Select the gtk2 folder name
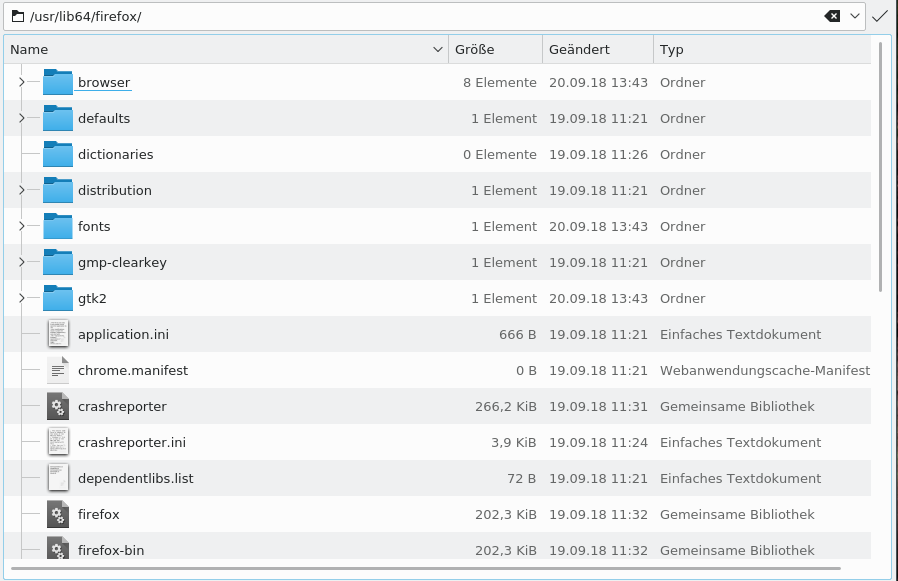Screen dimensions: 898x581 (x=92, y=299)
